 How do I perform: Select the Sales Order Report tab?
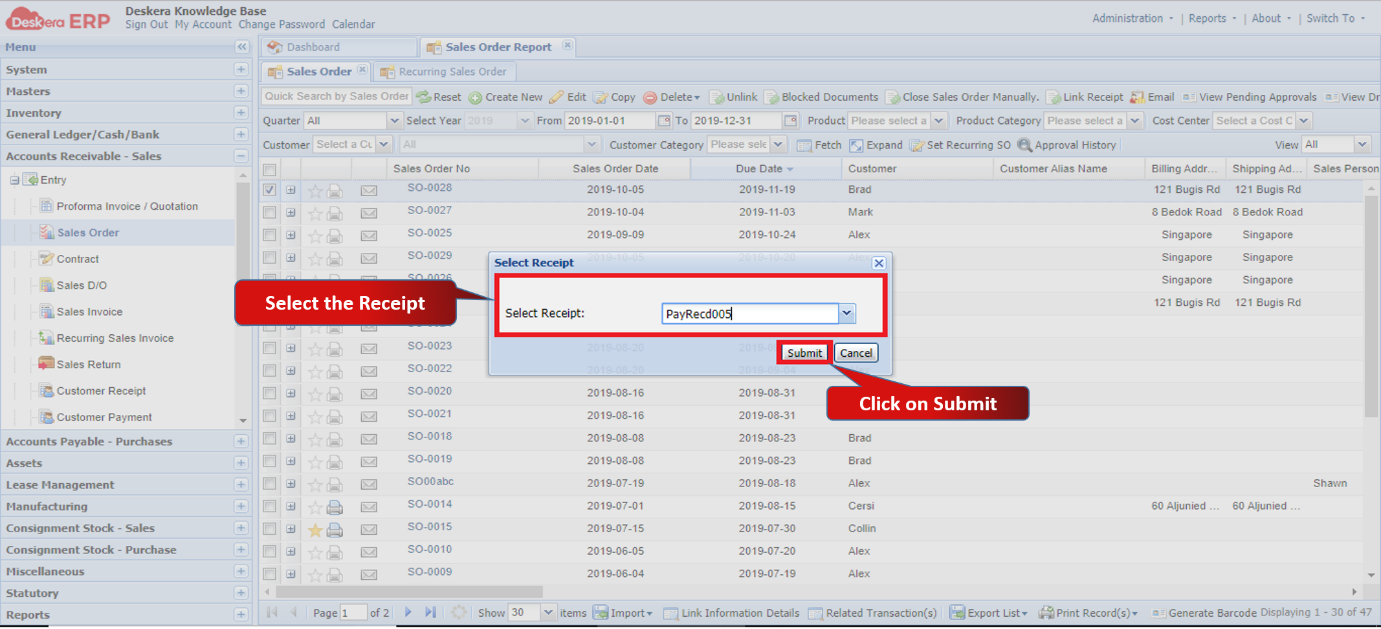click(498, 47)
